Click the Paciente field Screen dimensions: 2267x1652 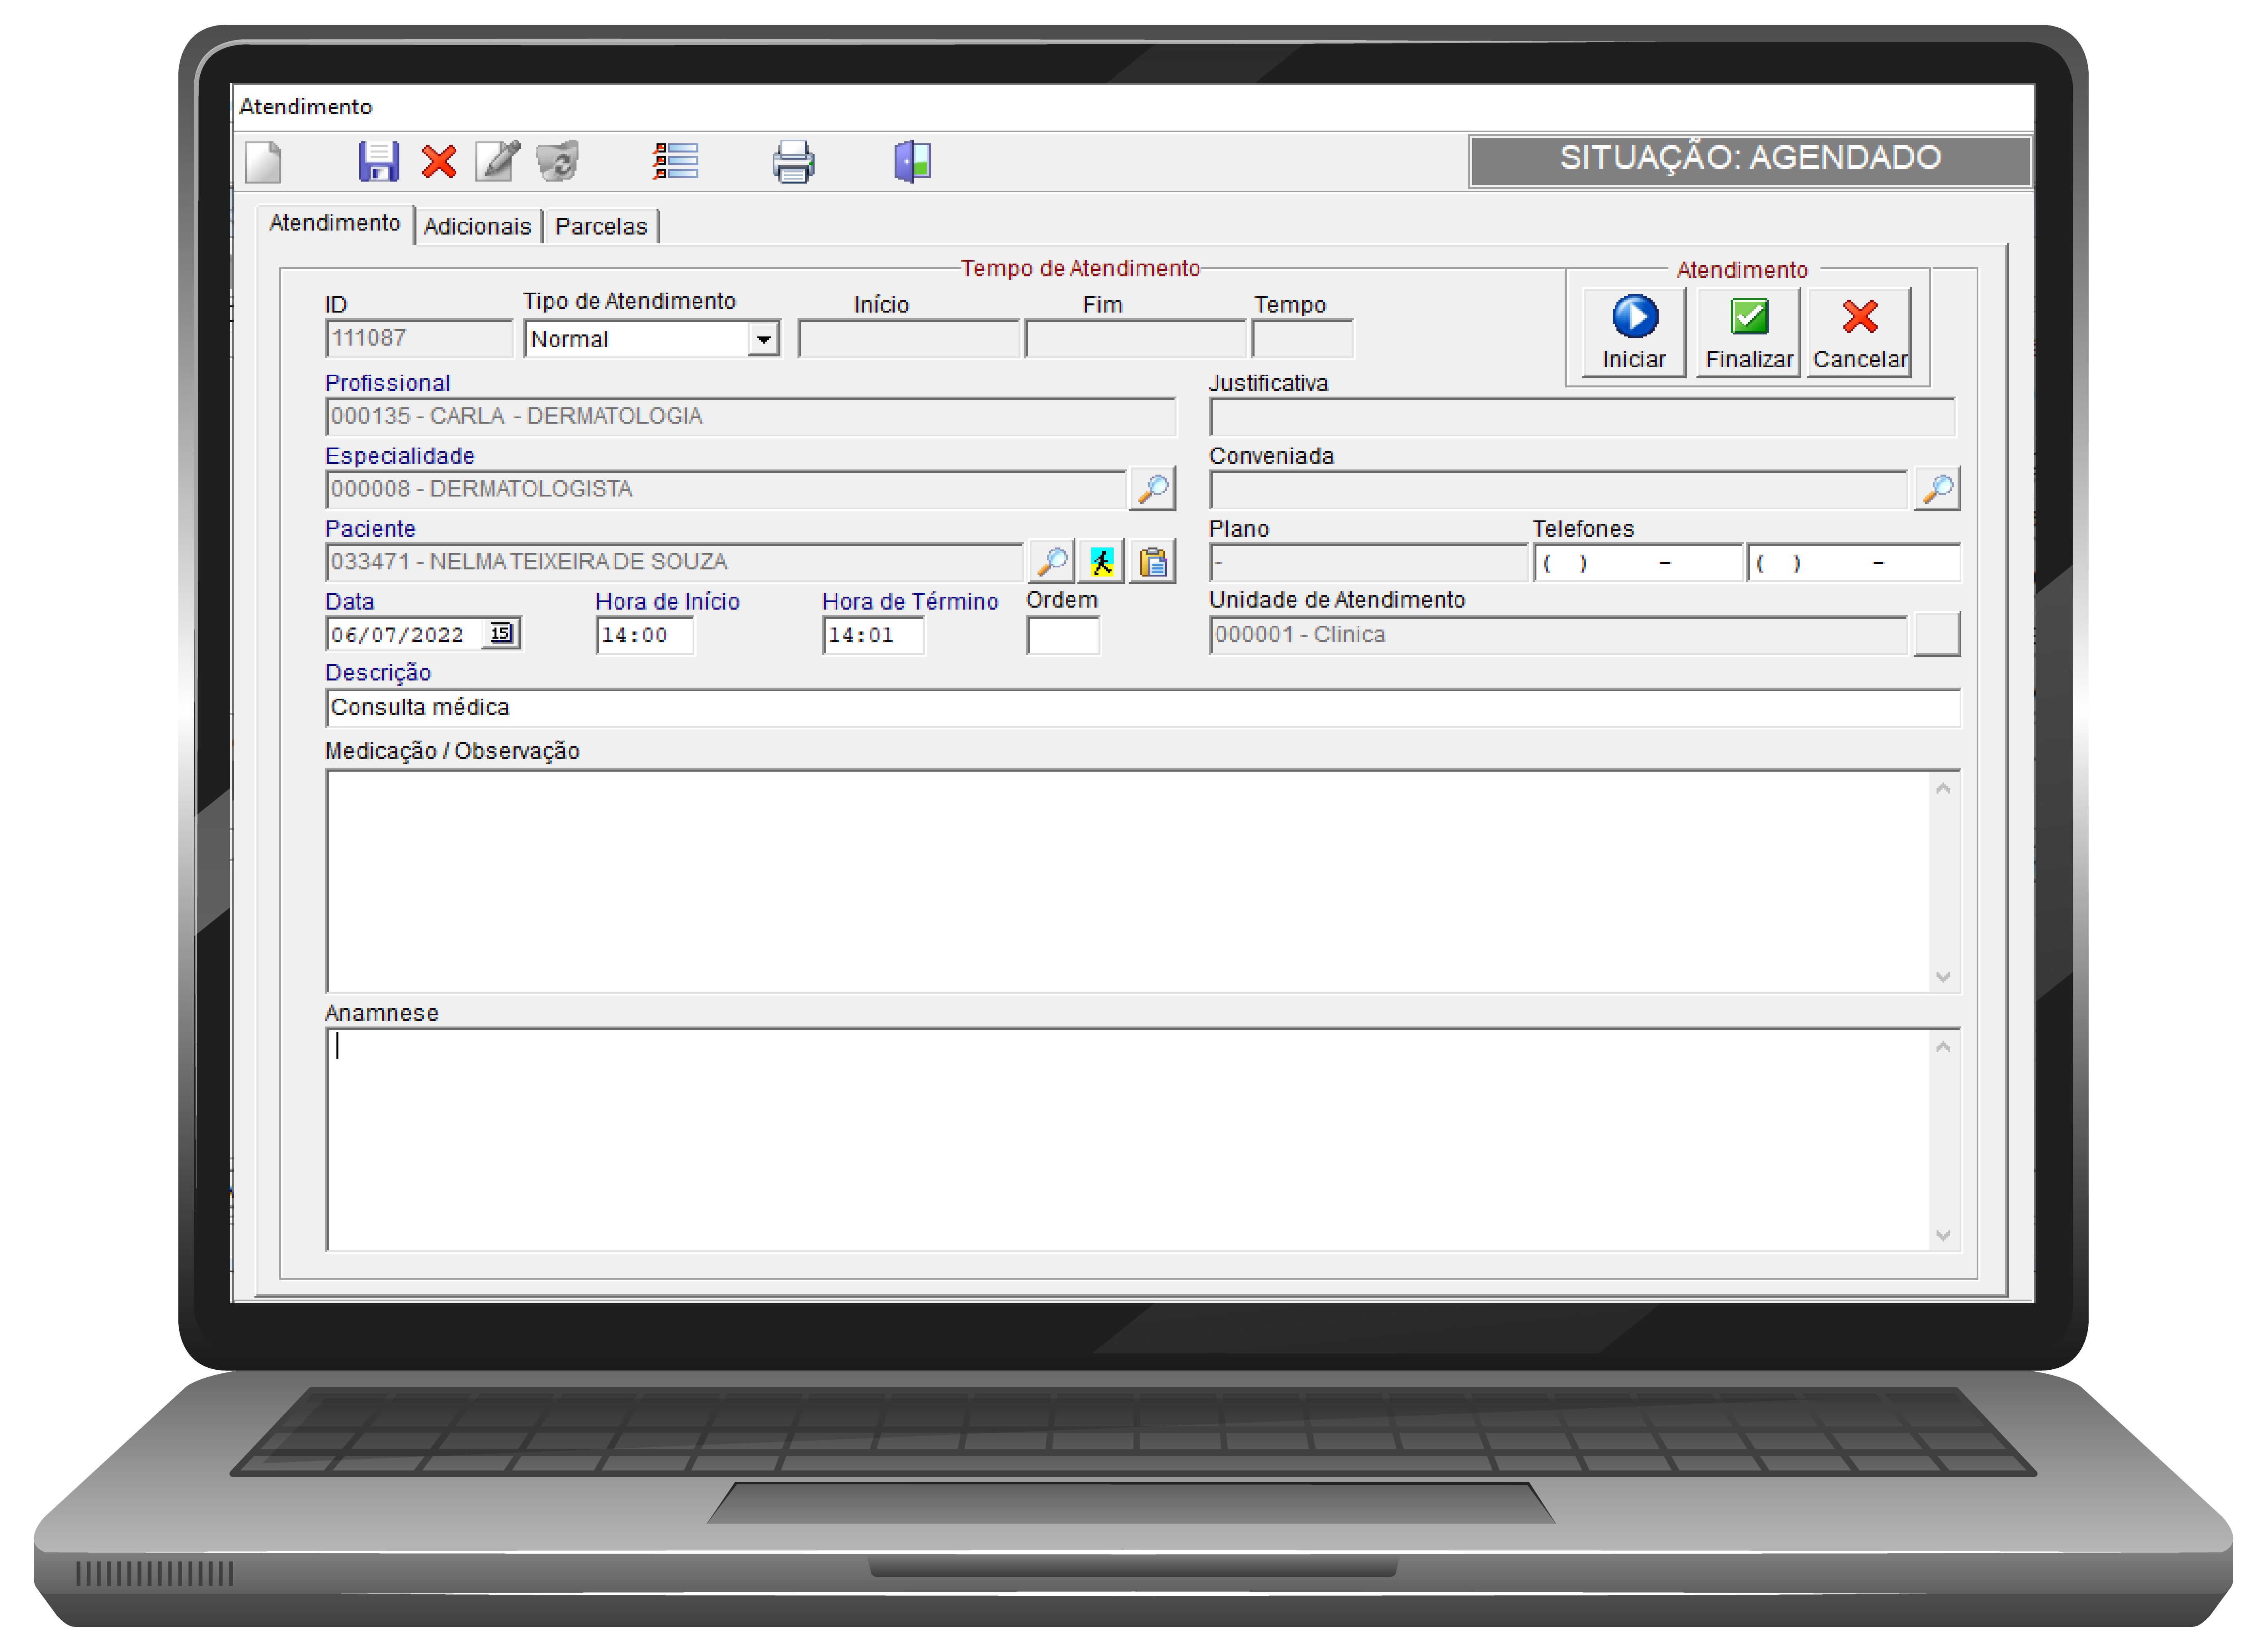click(675, 563)
